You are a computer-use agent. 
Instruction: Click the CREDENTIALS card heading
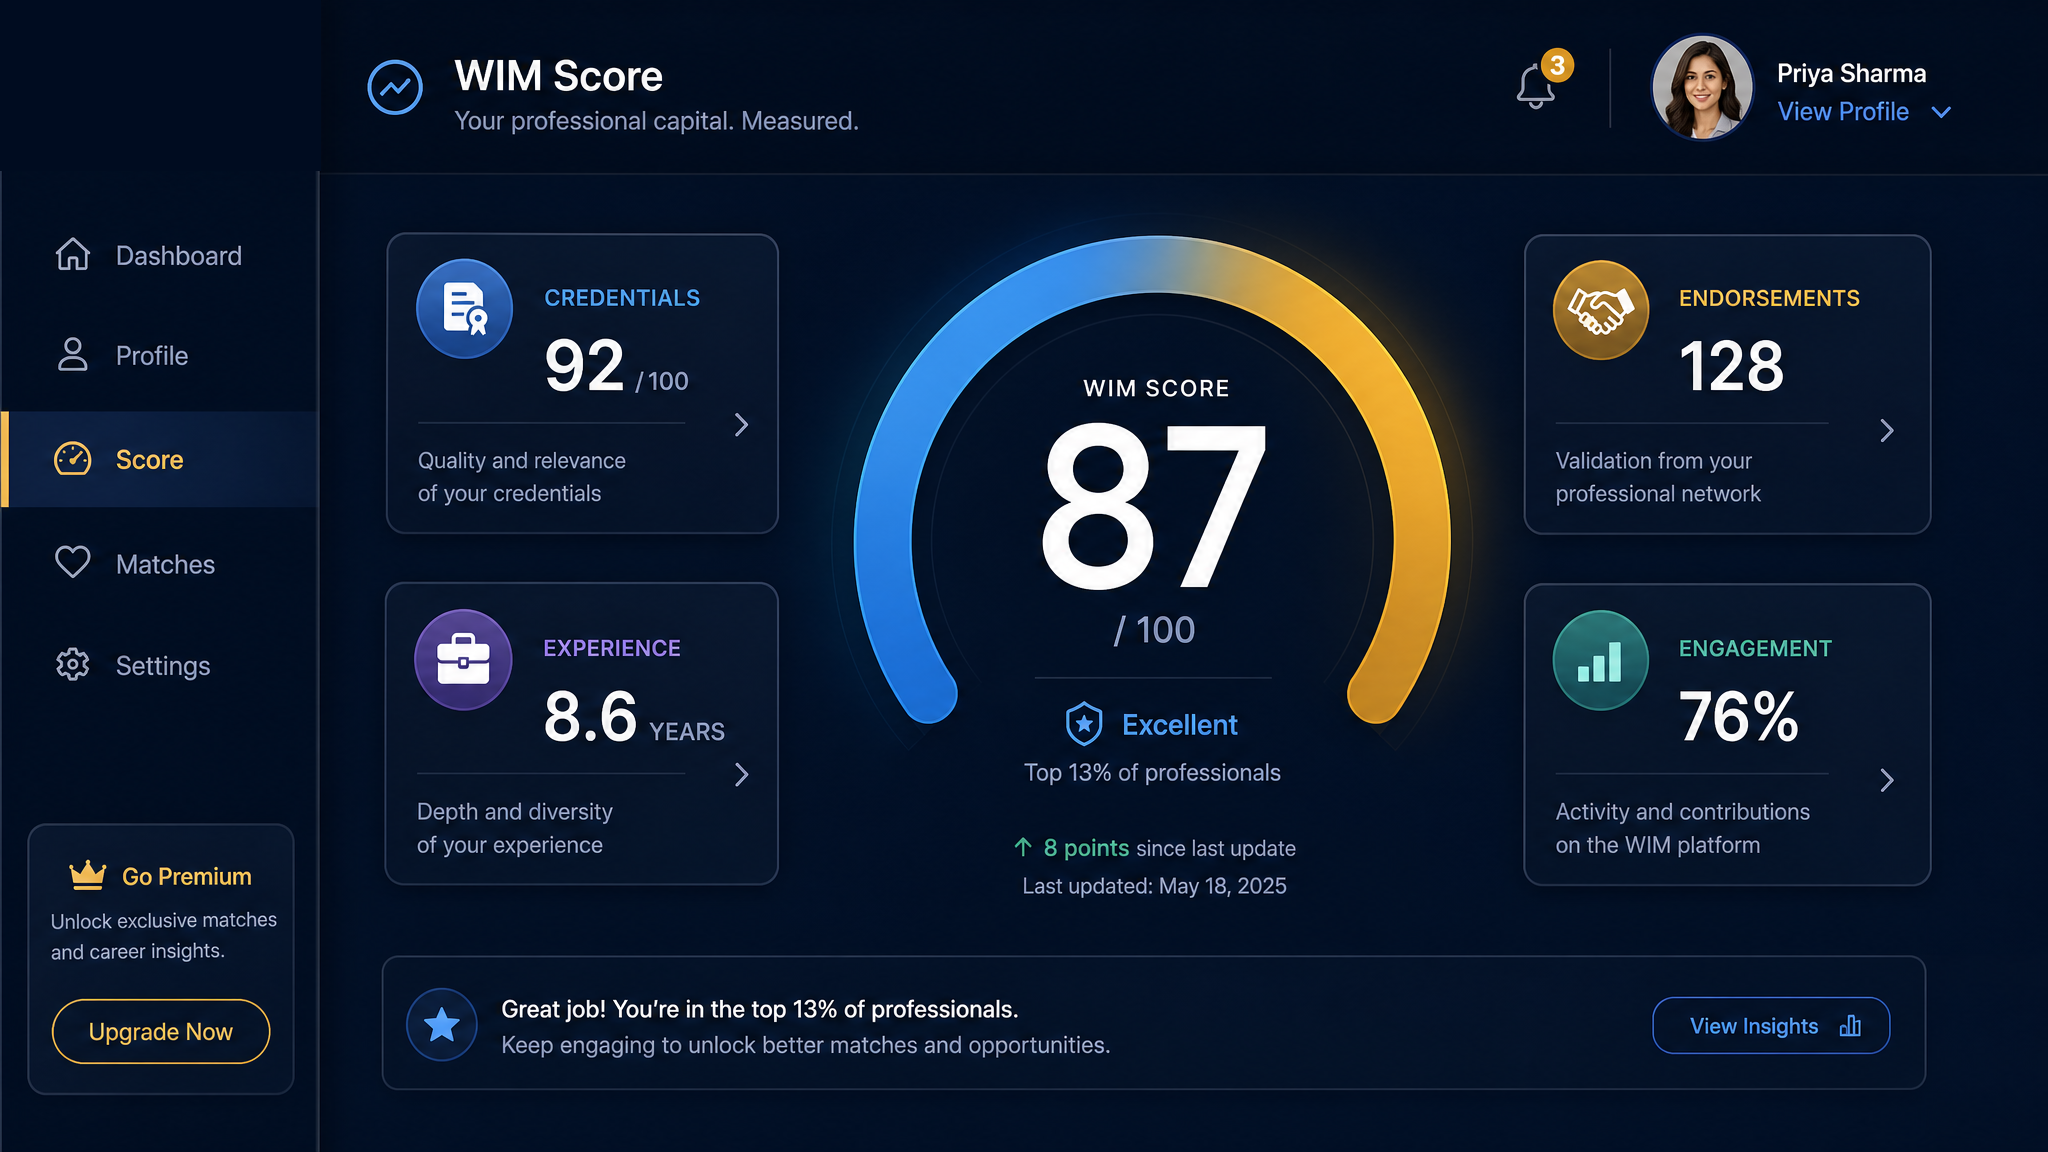click(622, 298)
